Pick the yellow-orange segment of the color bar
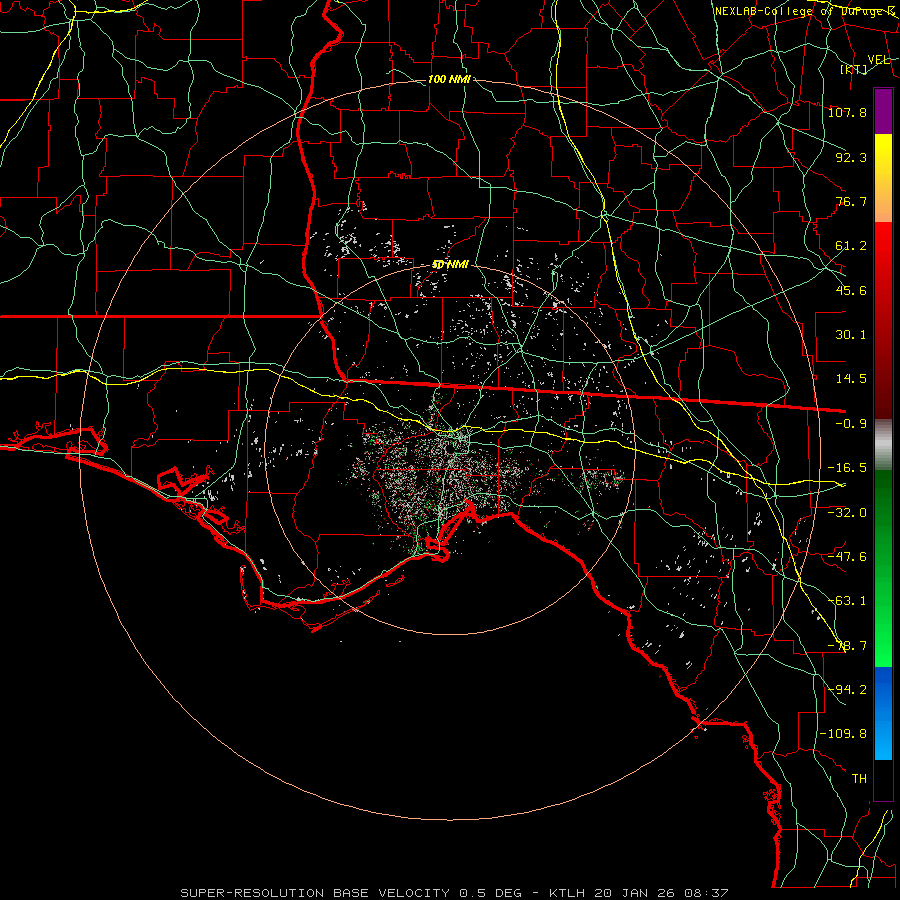The image size is (900, 900). [883, 178]
